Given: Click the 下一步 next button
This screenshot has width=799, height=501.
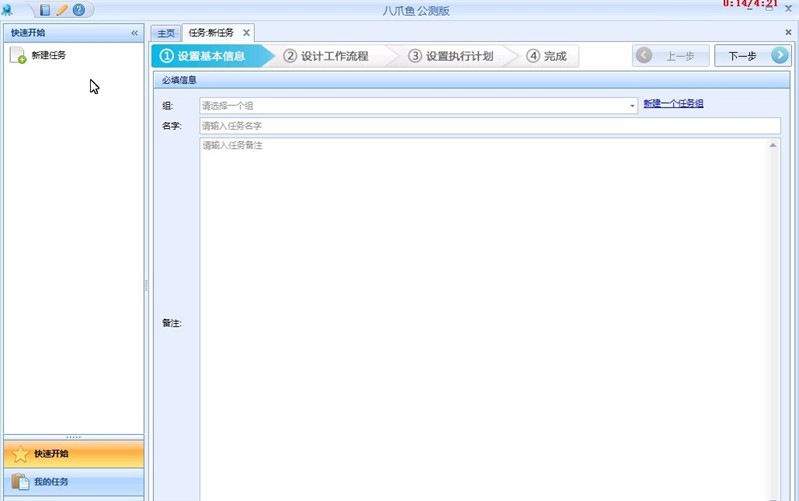Looking at the screenshot, I should click(752, 56).
